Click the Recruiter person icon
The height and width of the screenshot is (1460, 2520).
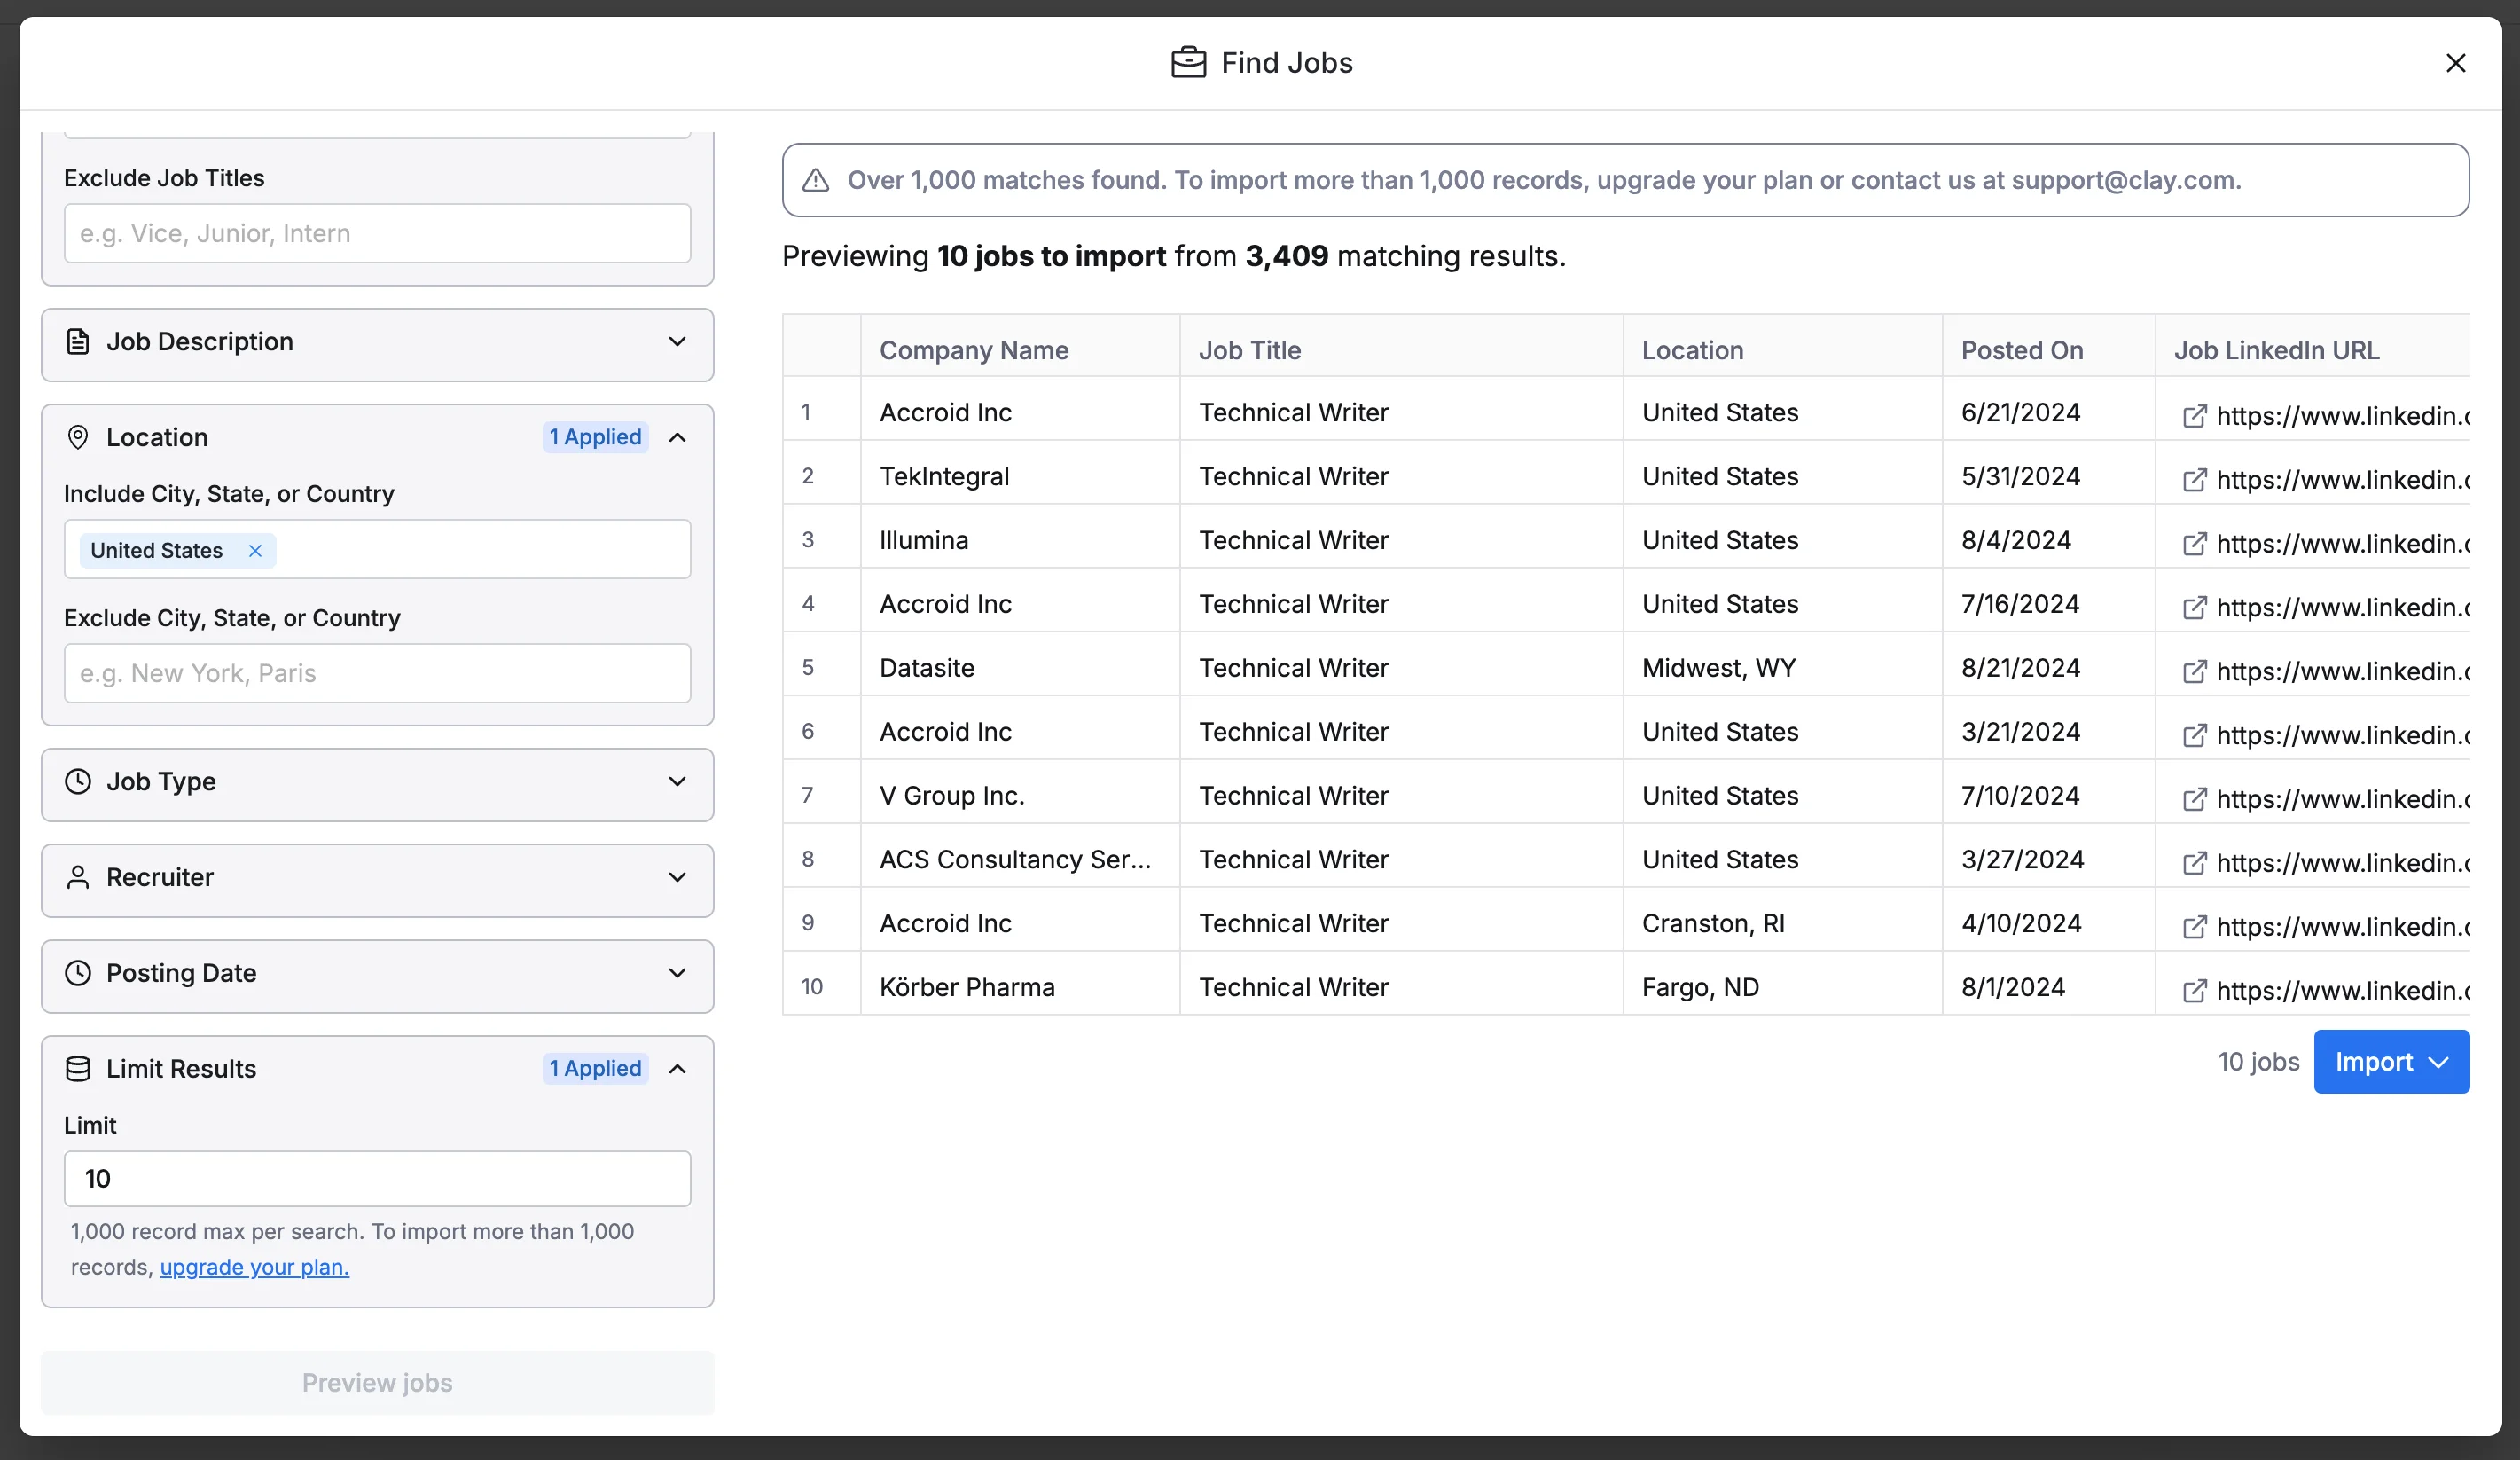point(78,878)
